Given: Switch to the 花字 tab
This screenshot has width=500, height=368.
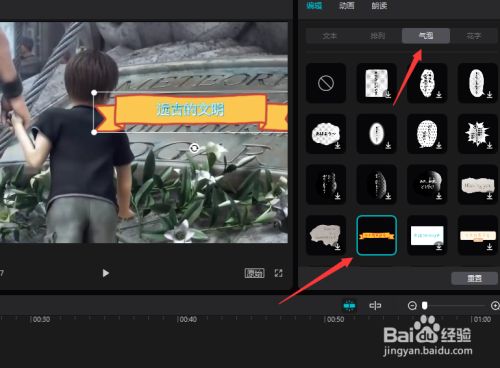Looking at the screenshot, I should (474, 36).
